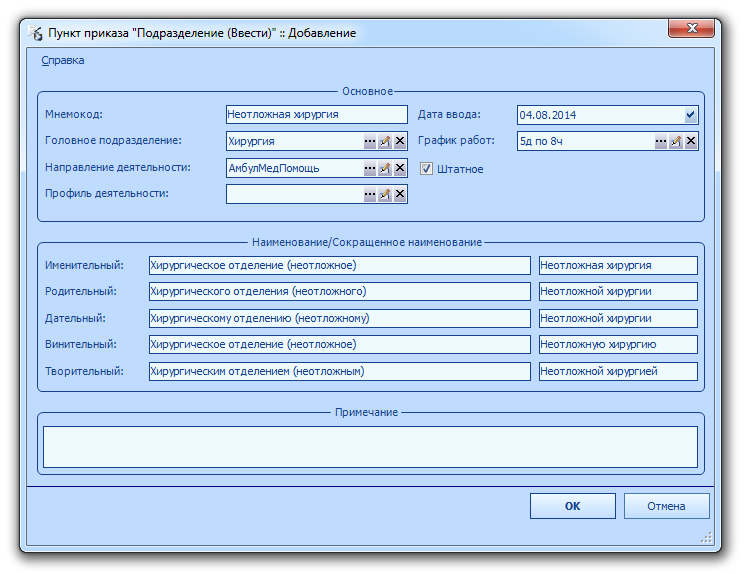This screenshot has height=574, width=745.
Task: Click the Мнемокод label
Action: tap(74, 115)
